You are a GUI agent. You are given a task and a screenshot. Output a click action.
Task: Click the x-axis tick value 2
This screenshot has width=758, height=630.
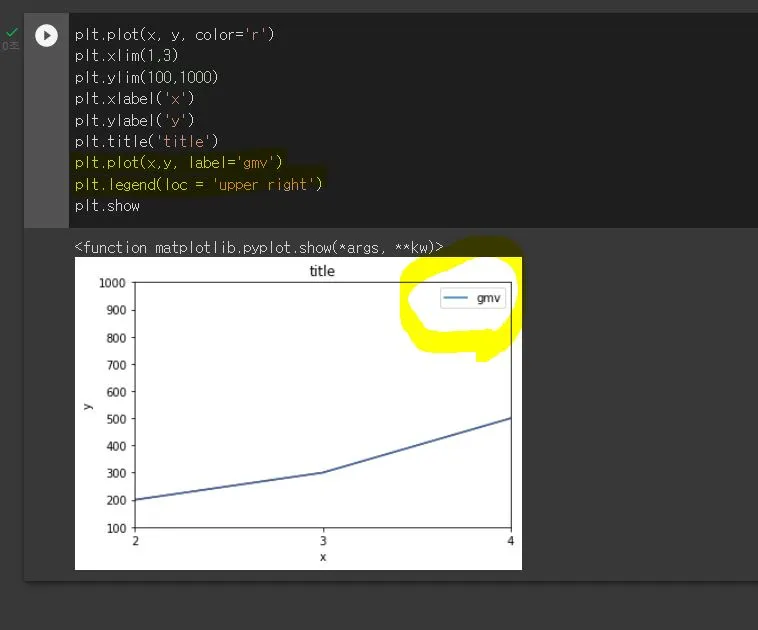pos(135,541)
